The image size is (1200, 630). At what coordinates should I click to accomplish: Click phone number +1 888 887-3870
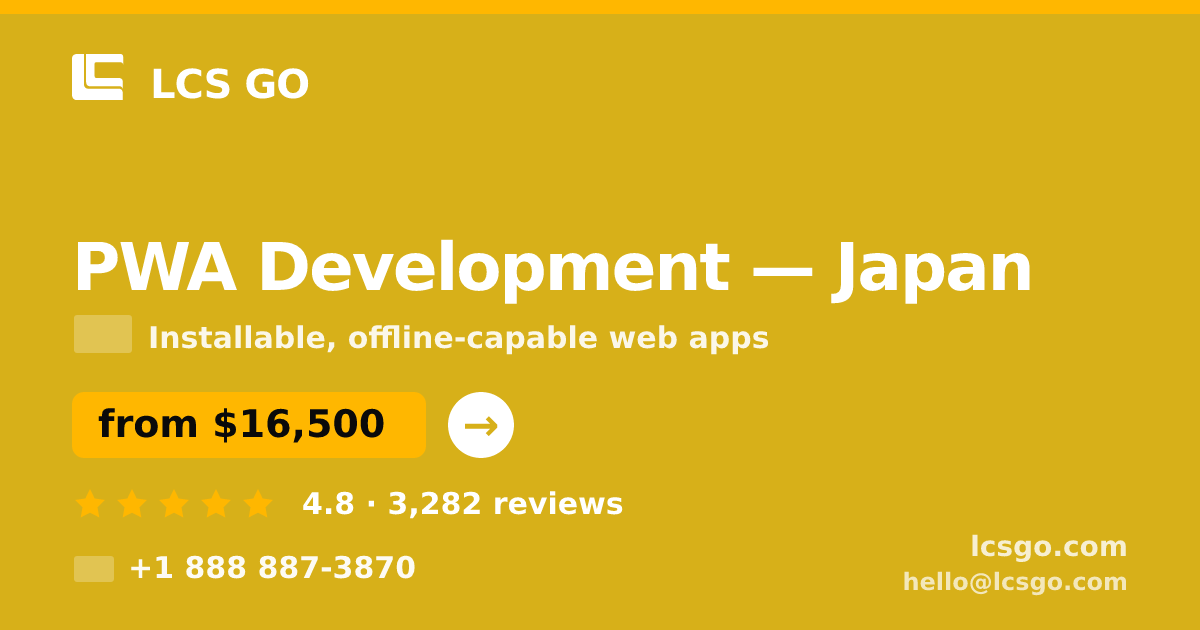272,568
